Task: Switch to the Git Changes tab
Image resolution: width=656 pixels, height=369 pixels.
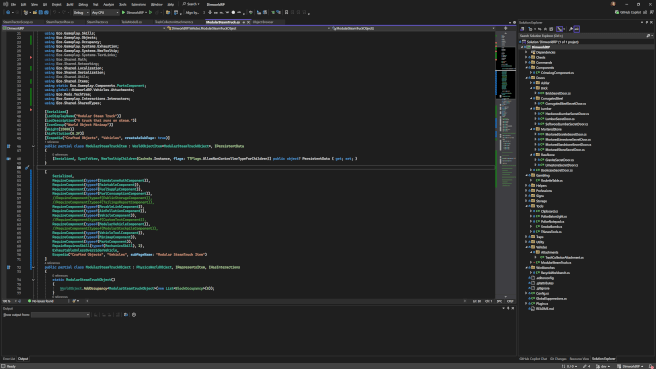Action: coord(558,359)
